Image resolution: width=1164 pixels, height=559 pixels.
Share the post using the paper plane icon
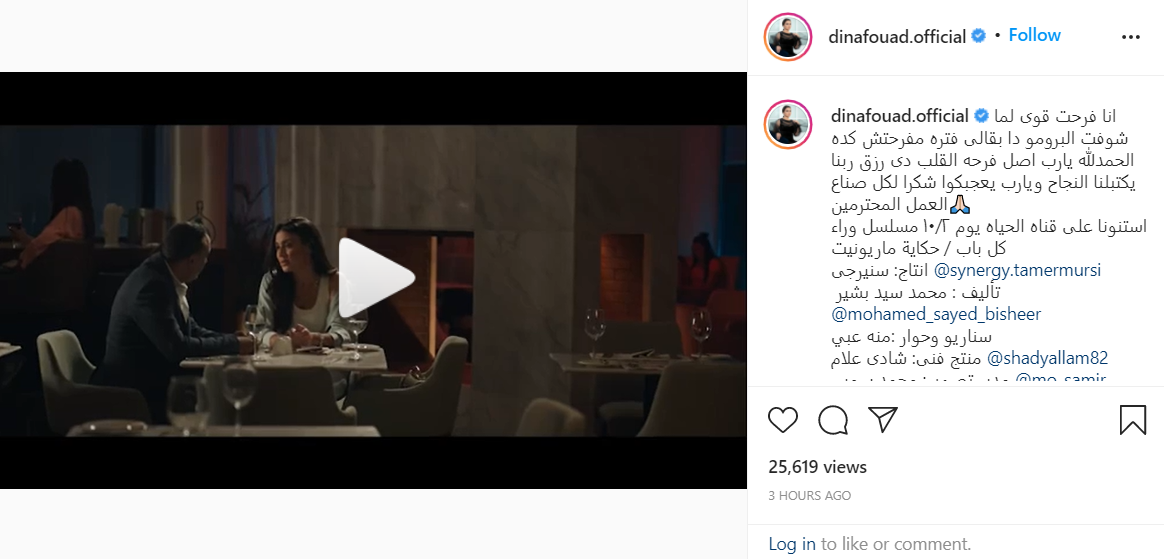pyautogui.click(x=883, y=419)
